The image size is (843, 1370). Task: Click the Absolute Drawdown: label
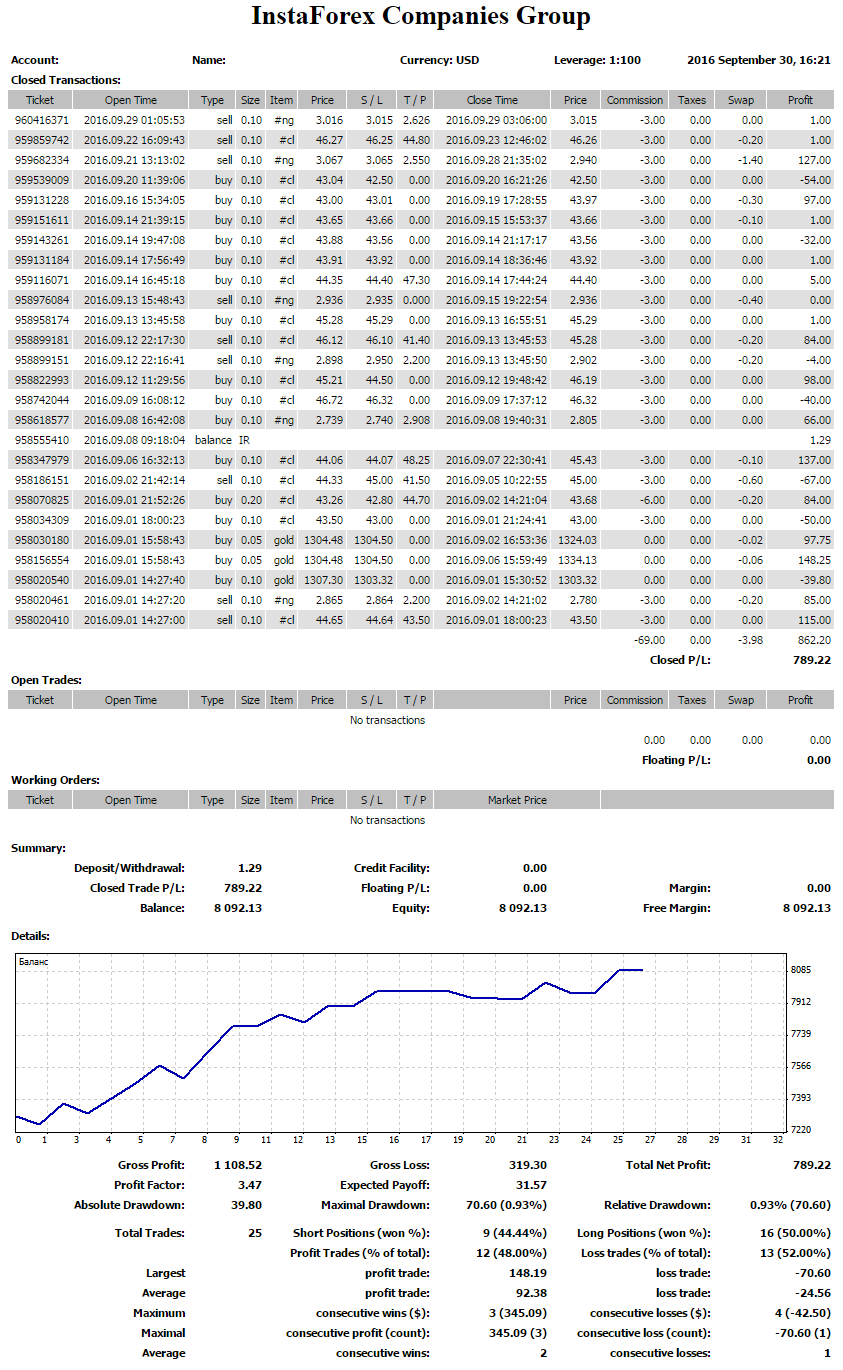click(x=130, y=1205)
